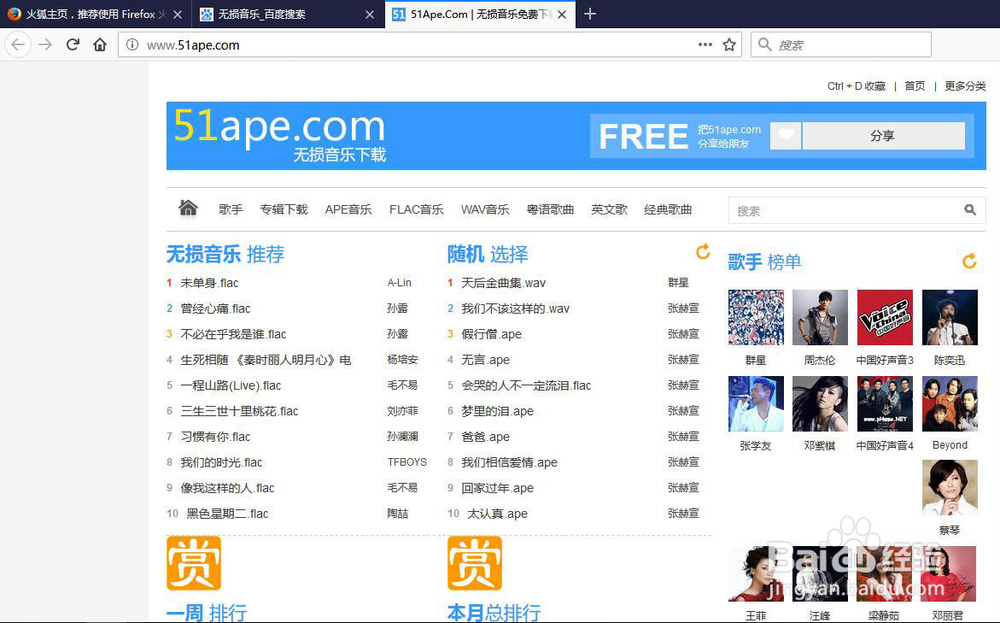Open the song 三生三世十里桃花.flac
1000x623 pixels.
click(239, 411)
